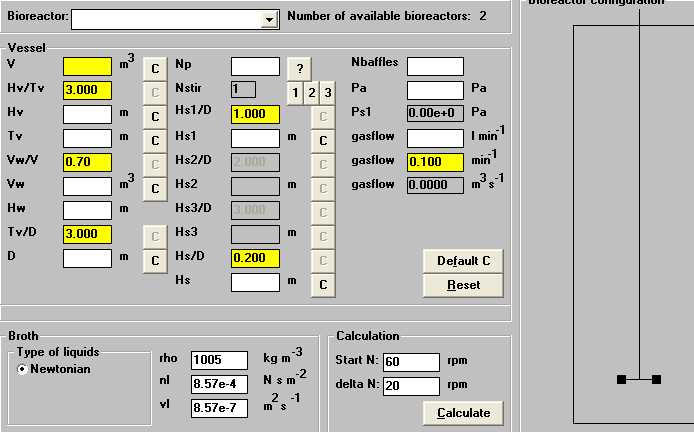This screenshot has width=694, height=432.
Task: Click the Hs2/D field showing 2.000
Action: tap(255, 162)
